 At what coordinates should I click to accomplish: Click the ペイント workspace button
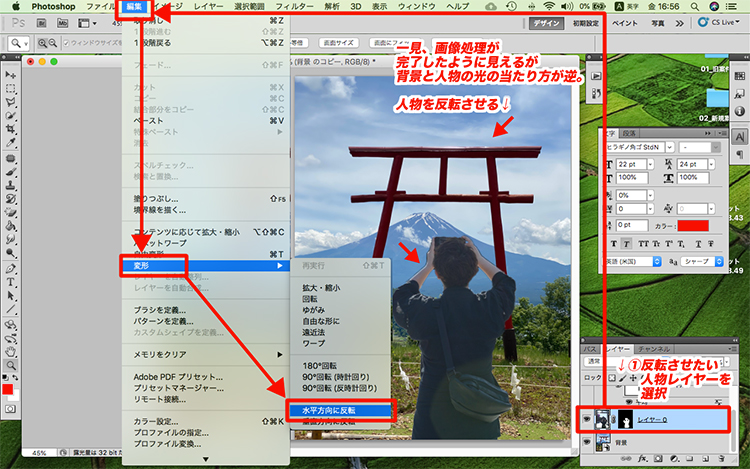tap(625, 23)
